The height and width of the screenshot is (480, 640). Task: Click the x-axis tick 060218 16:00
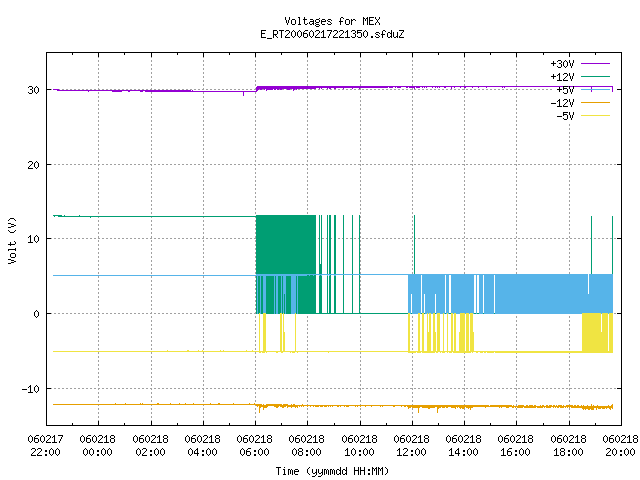point(516,446)
